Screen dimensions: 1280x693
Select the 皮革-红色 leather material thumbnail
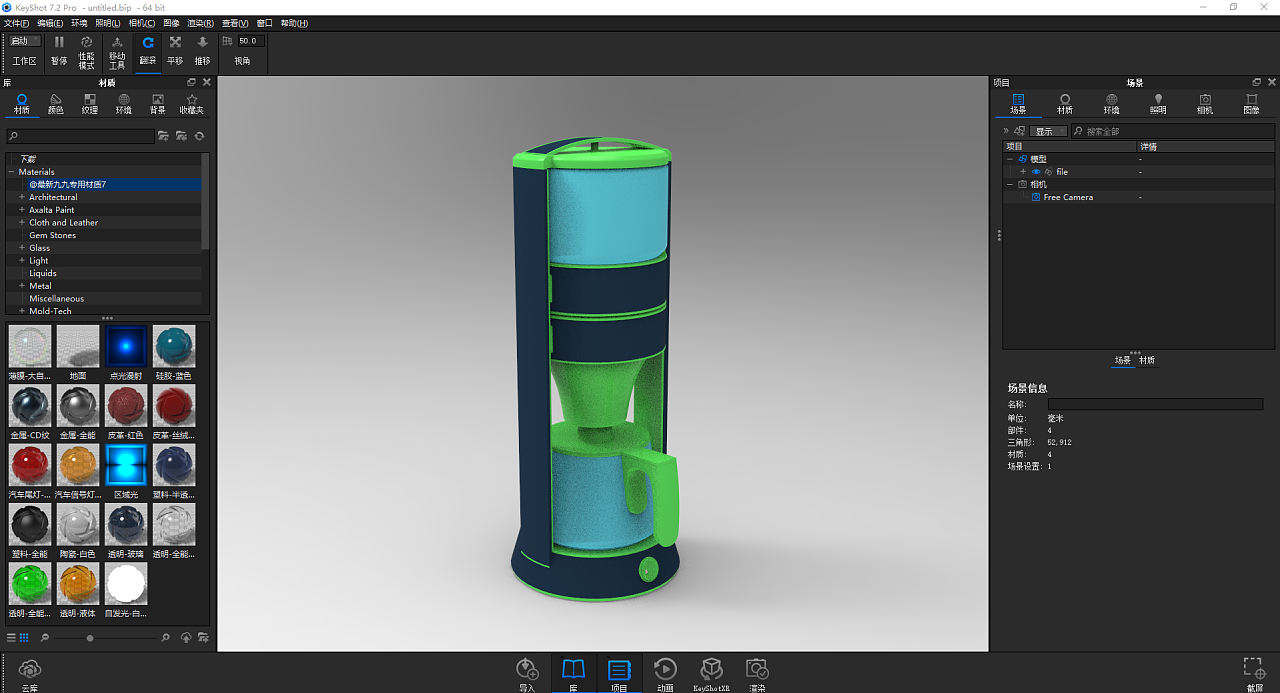(126, 406)
